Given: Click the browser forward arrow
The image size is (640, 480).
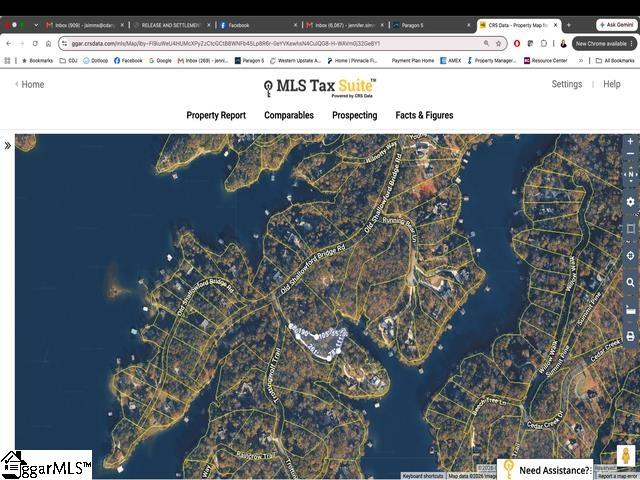Looking at the screenshot, I should tap(22, 43).
